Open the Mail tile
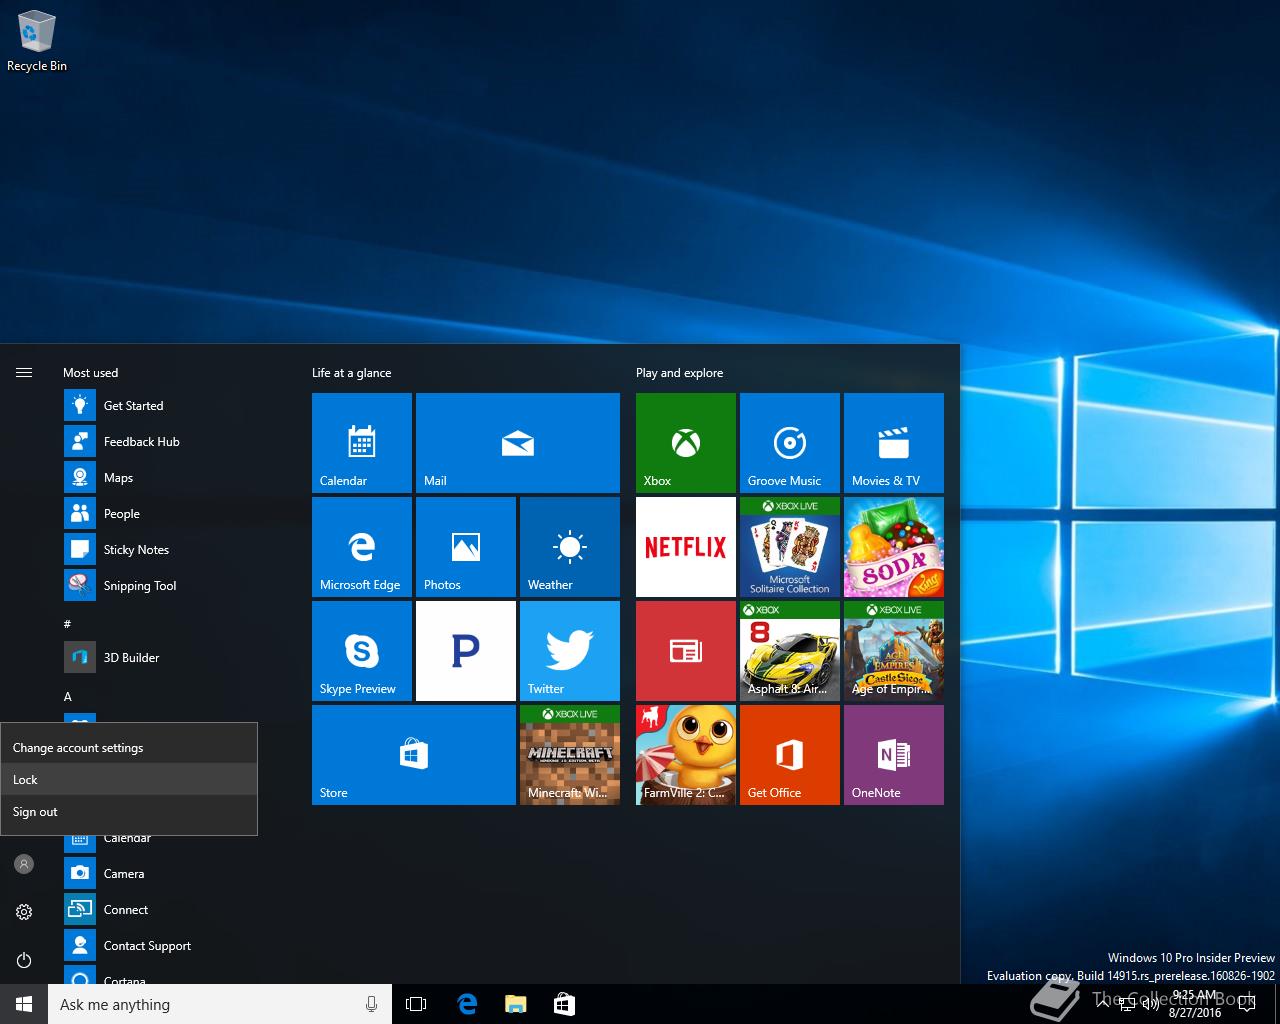Screen dimensions: 1280x1024 [518, 443]
